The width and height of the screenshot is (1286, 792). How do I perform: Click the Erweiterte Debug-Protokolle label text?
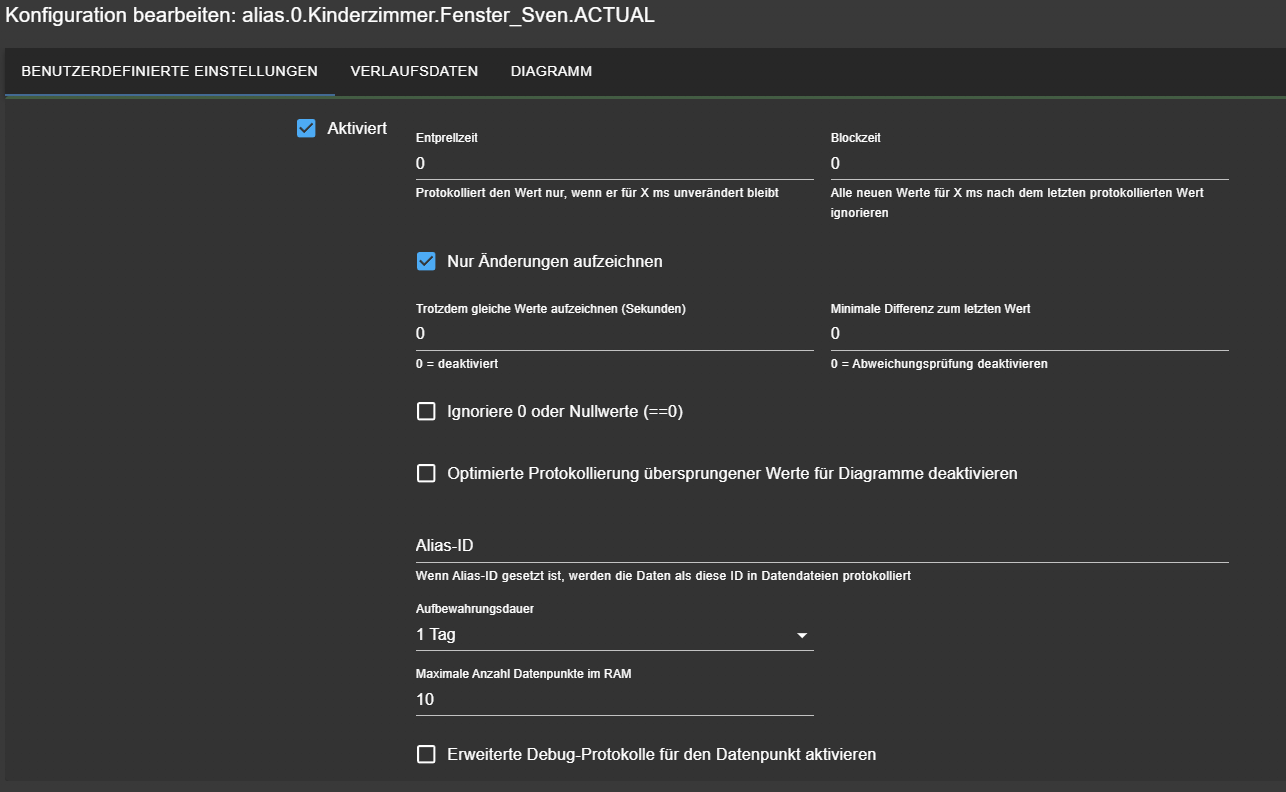pyautogui.click(x=661, y=755)
